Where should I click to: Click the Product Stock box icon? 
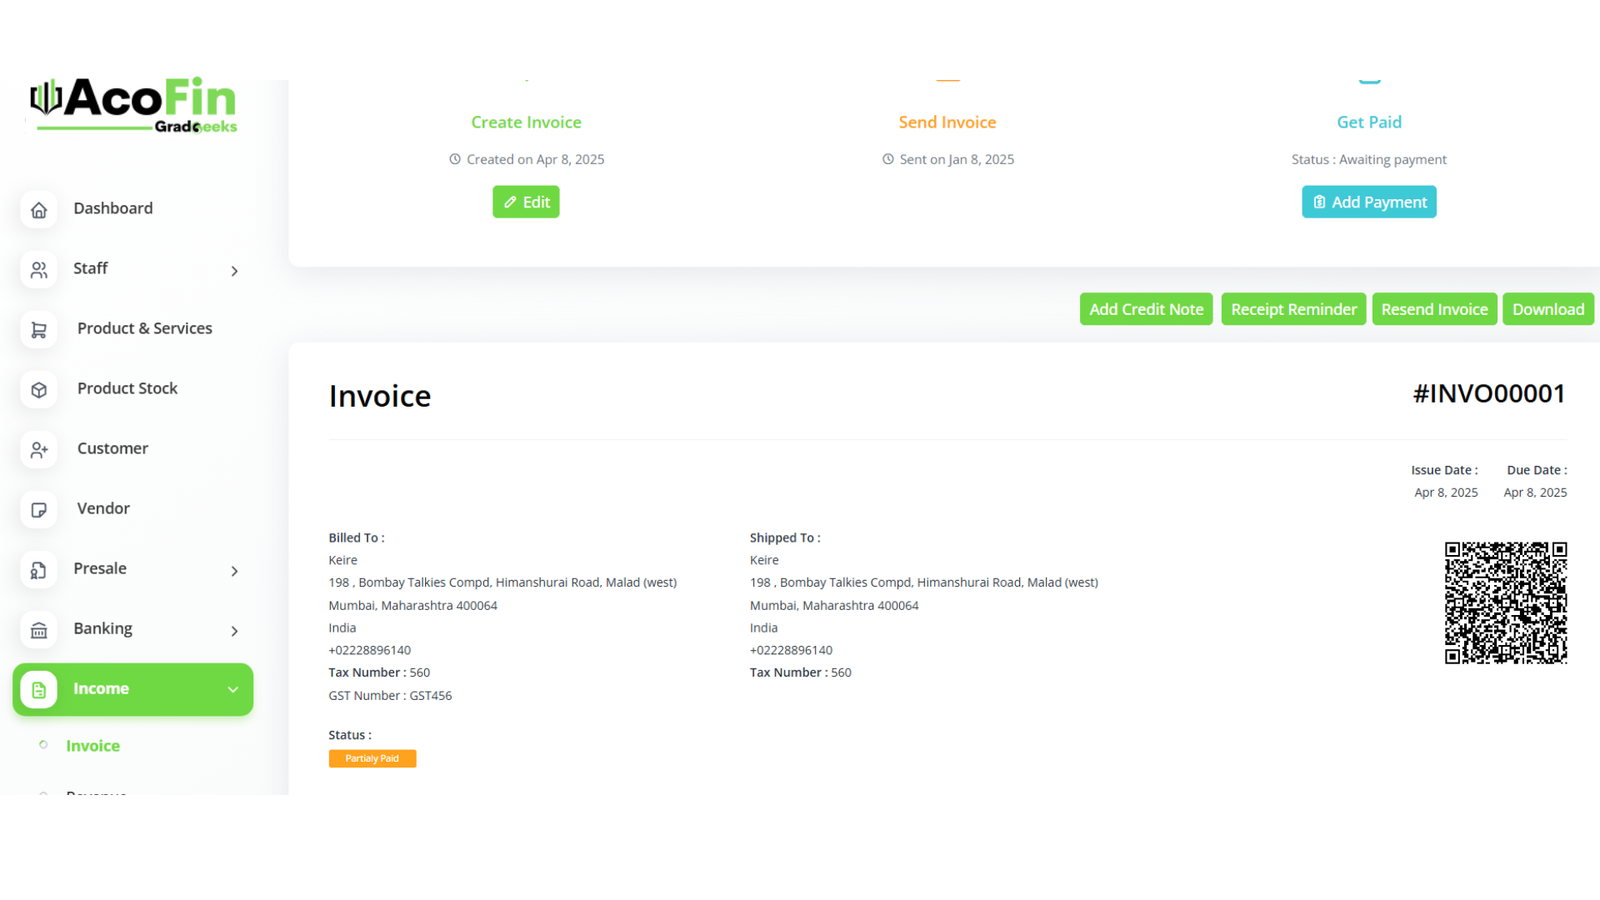click(39, 390)
